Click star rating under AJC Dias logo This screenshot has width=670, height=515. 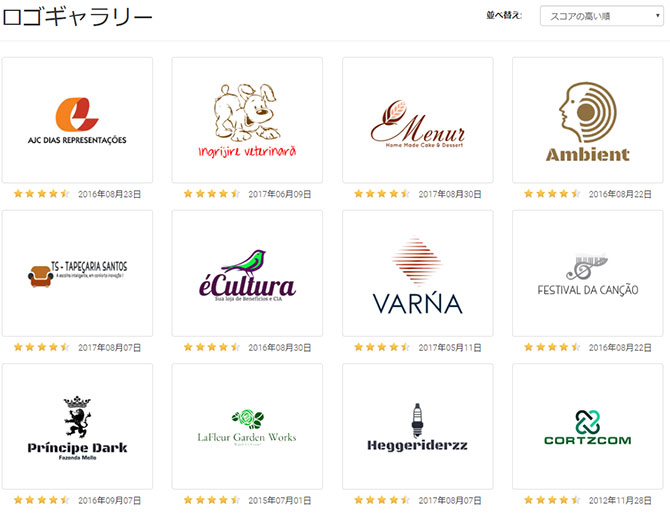point(41,194)
